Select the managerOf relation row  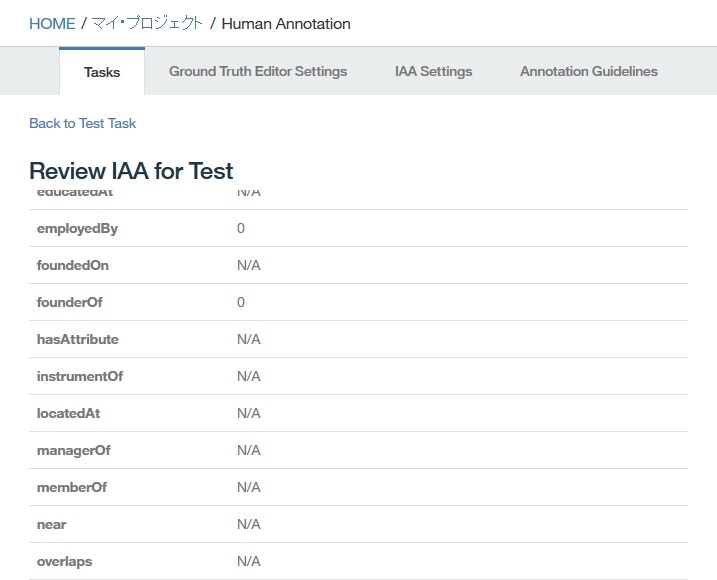[74, 450]
